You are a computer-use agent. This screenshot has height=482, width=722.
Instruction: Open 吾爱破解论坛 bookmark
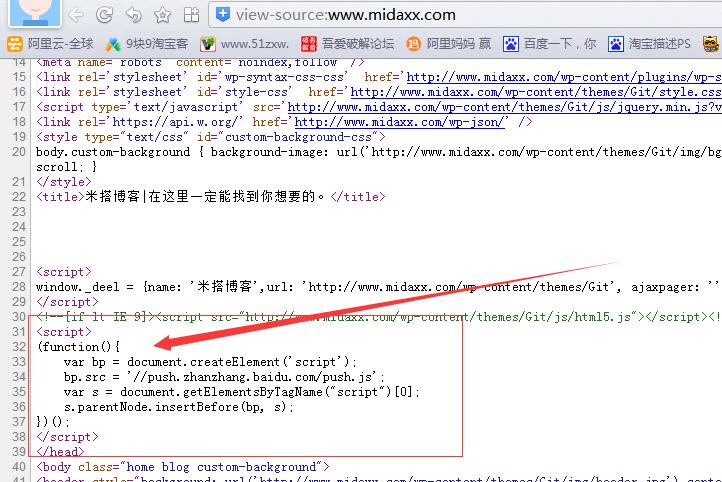tap(348, 44)
